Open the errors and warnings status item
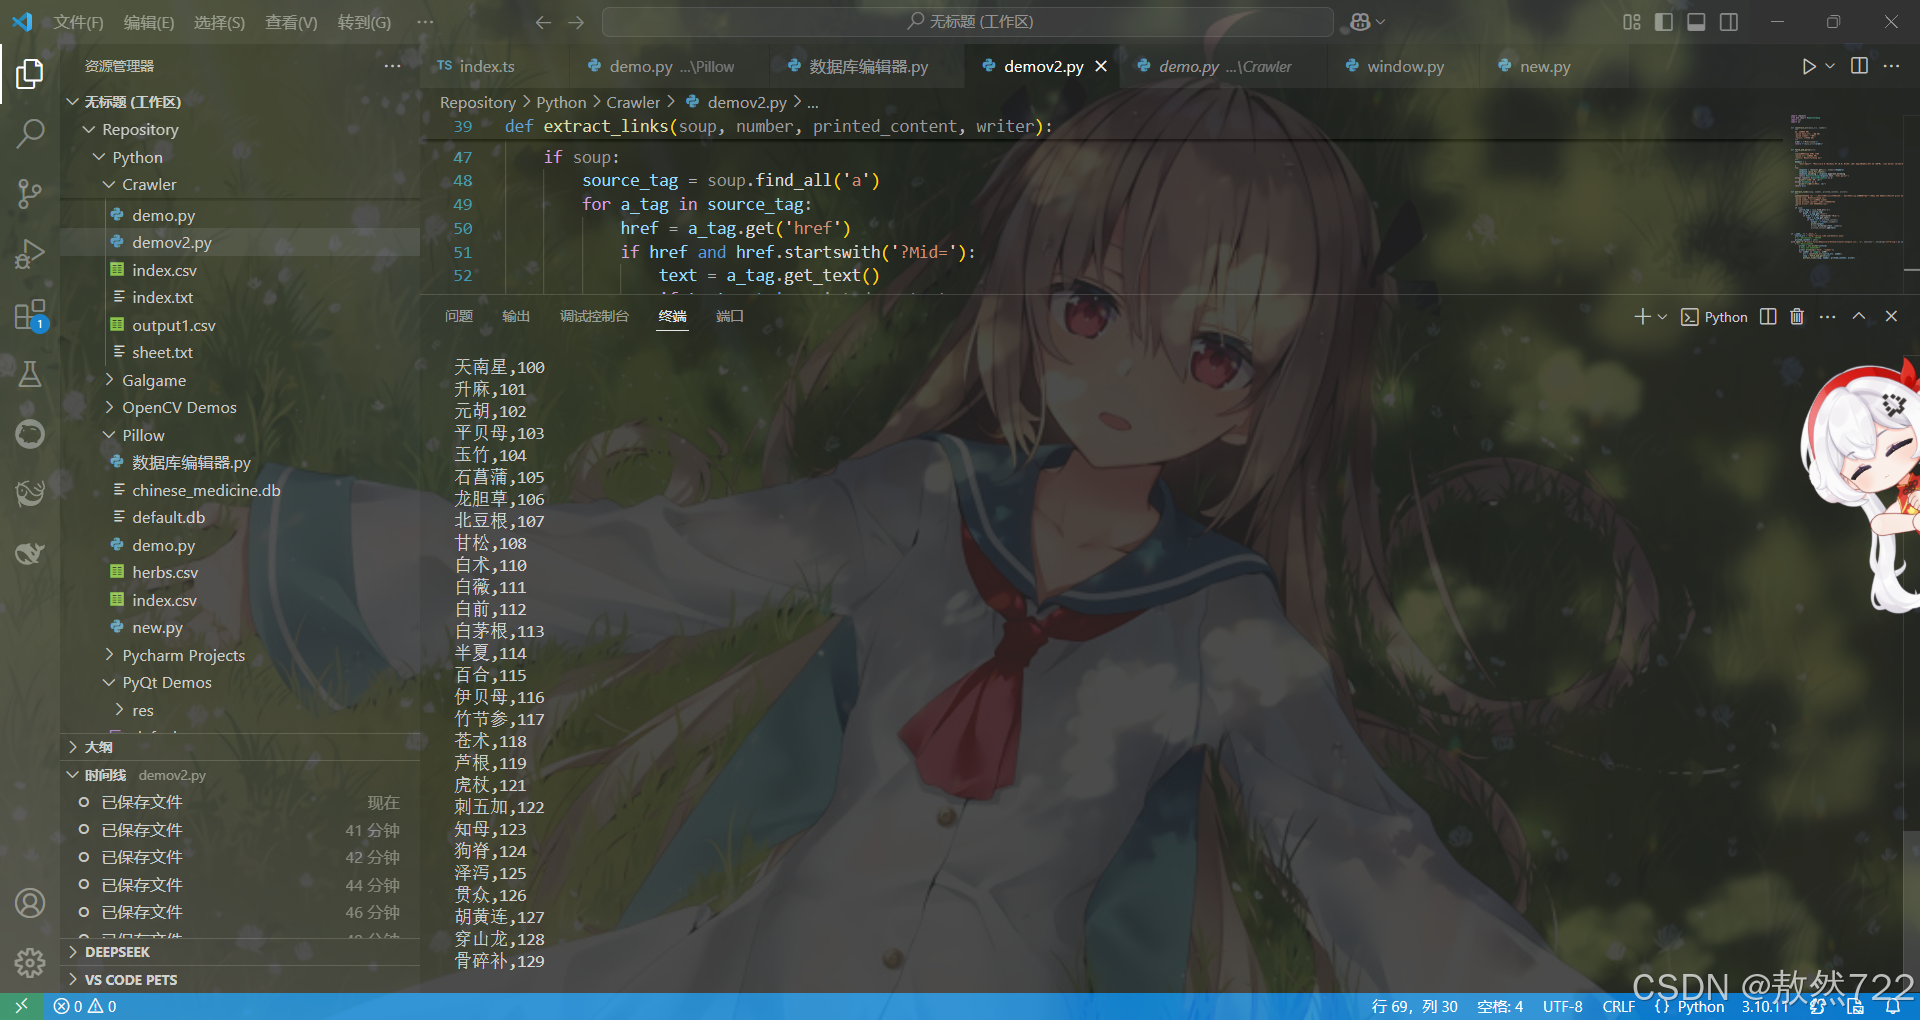The width and height of the screenshot is (1920, 1020). (85, 1006)
